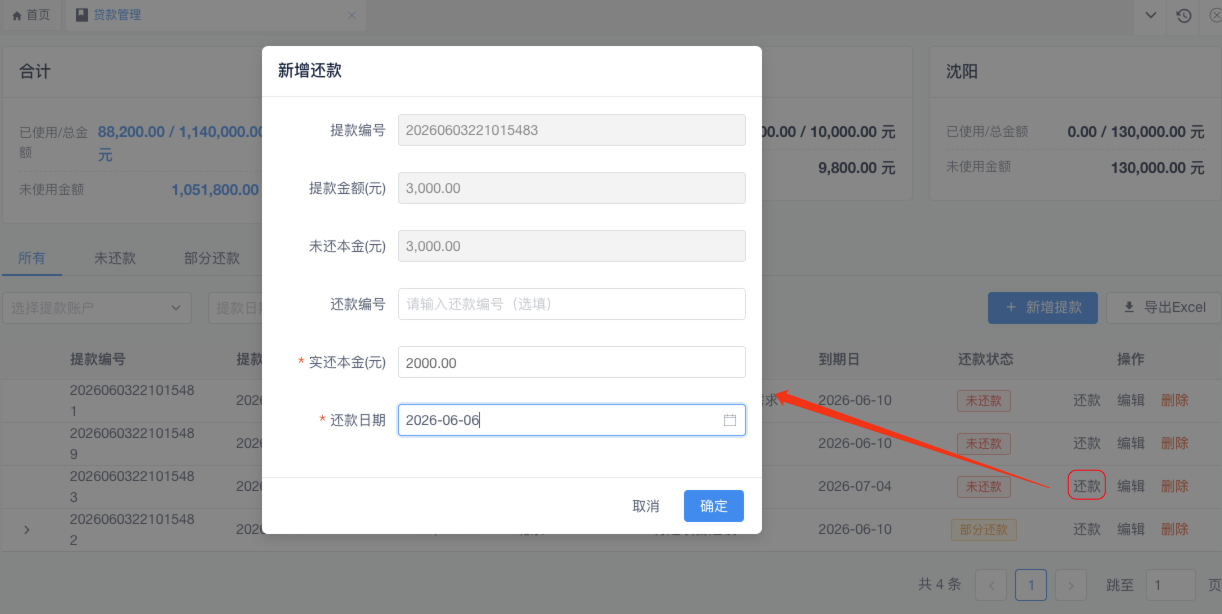
Task: Click the 未还款 tag in 2026-07-04 row
Action: tap(984, 486)
